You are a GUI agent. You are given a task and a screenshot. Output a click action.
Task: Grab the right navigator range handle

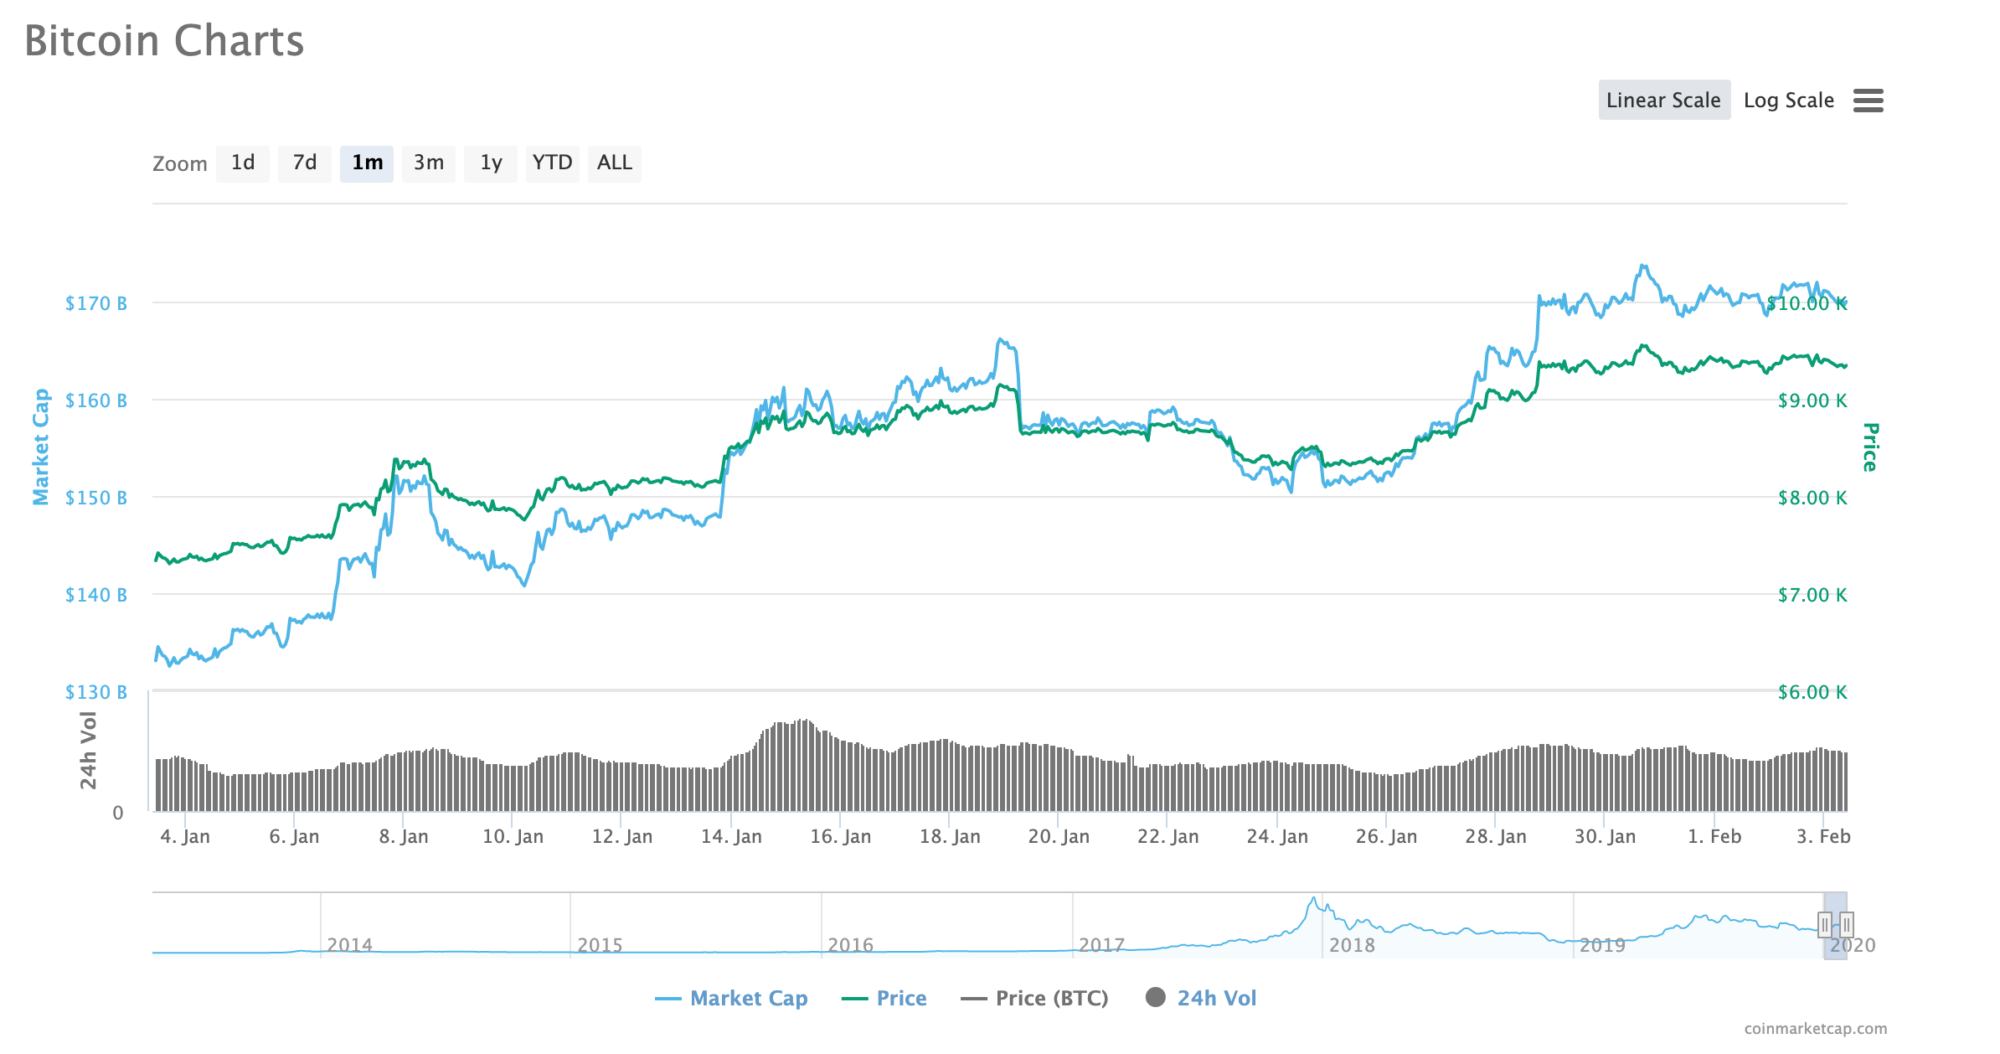point(1847,925)
